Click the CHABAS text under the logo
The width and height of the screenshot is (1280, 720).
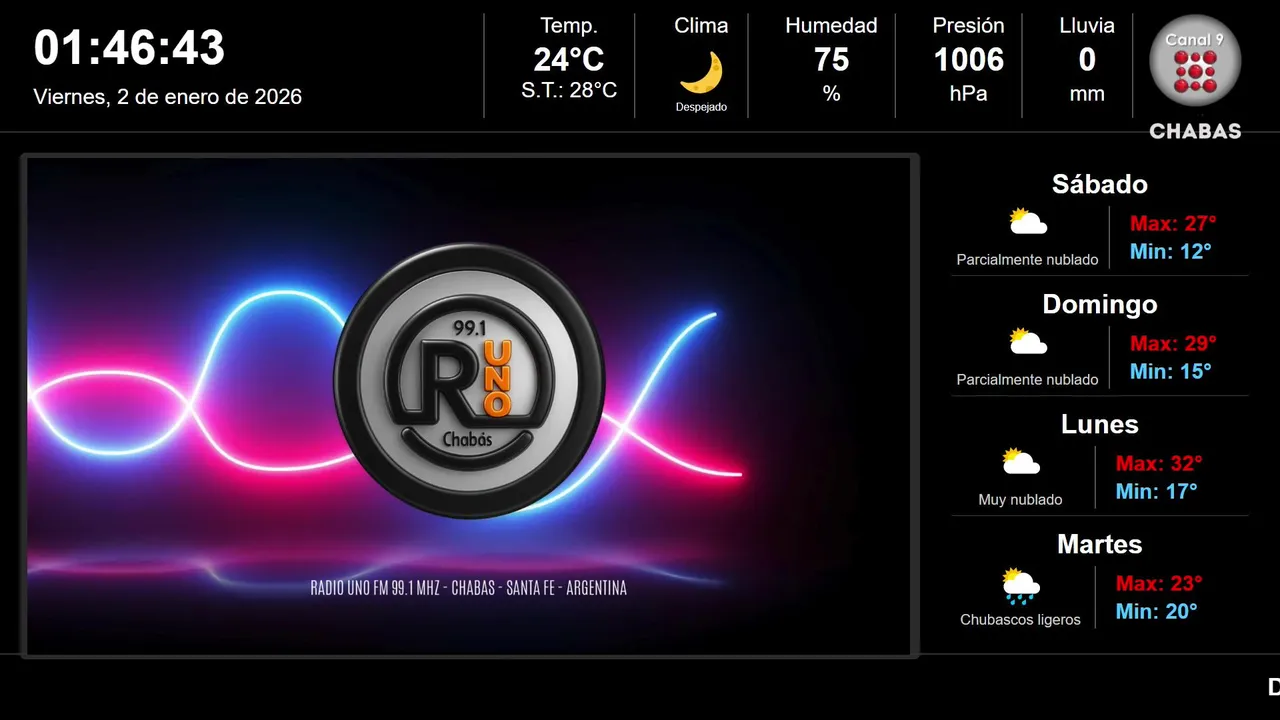coord(1195,131)
